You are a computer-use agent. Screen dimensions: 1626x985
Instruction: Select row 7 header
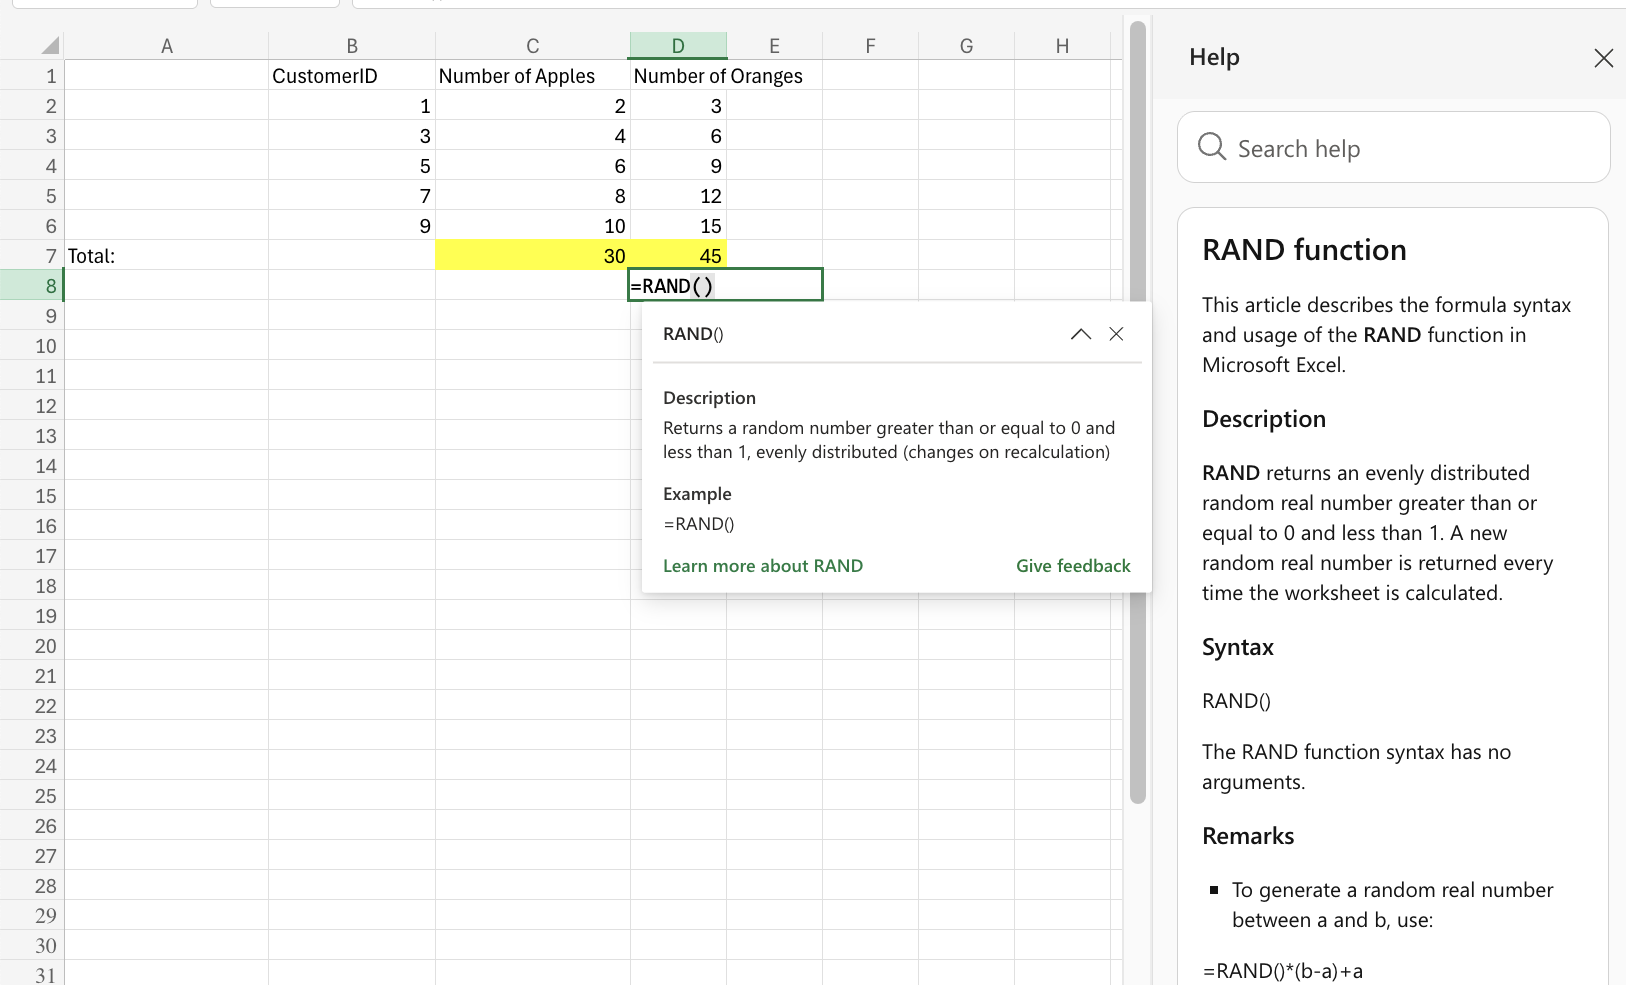coord(46,255)
